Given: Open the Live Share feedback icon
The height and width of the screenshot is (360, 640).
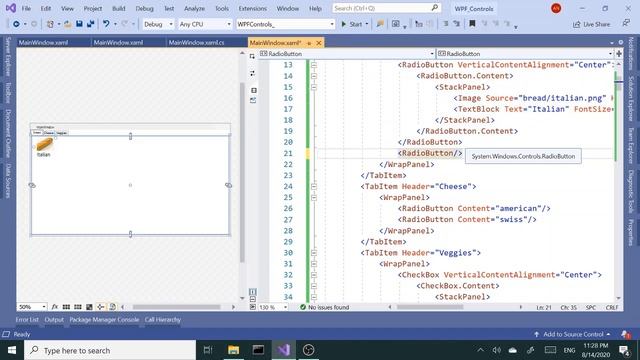Looking at the screenshot, I should (x=626, y=24).
